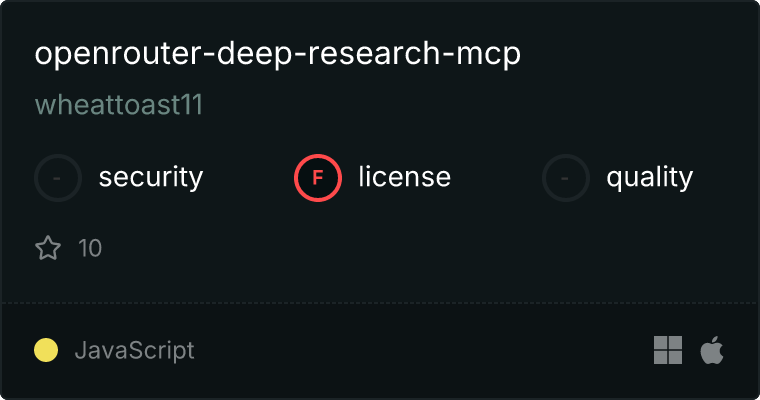Click the star icon beside 10
760x400 pixels.
pos(48,248)
